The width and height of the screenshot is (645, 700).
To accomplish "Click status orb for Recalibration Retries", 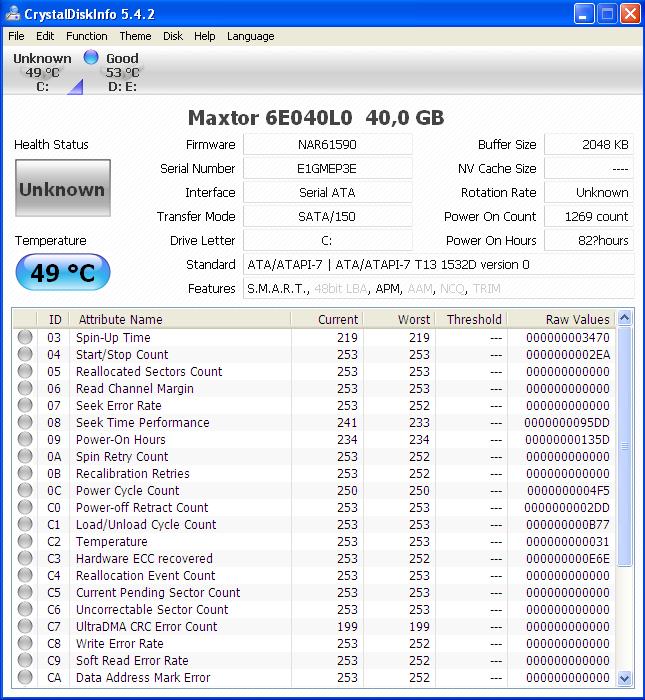I will click(x=25, y=473).
